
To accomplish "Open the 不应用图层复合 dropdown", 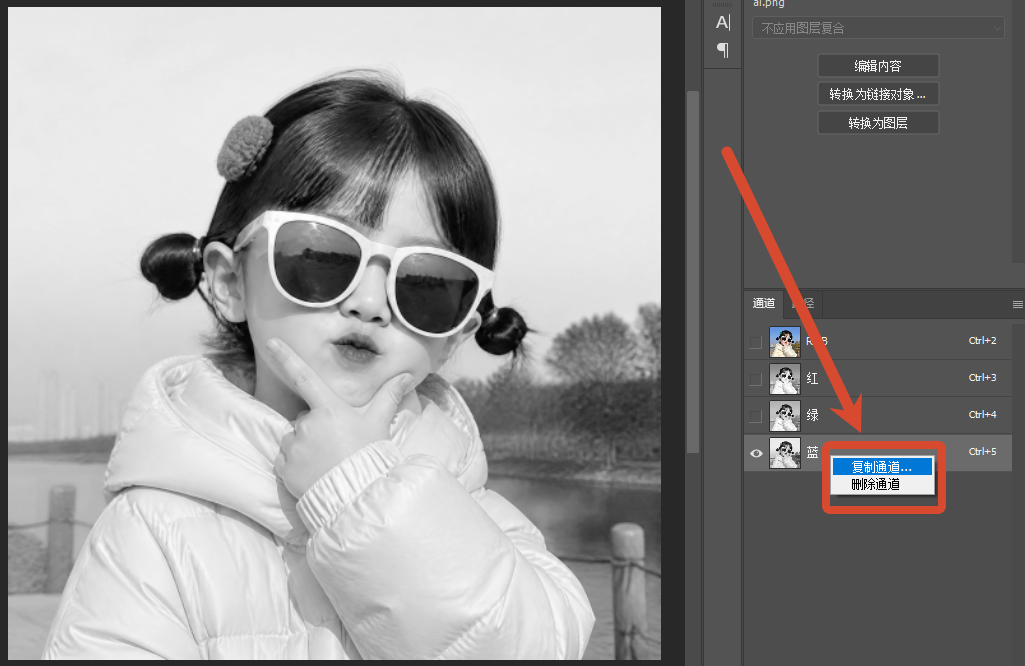I will pyautogui.click(x=878, y=28).
